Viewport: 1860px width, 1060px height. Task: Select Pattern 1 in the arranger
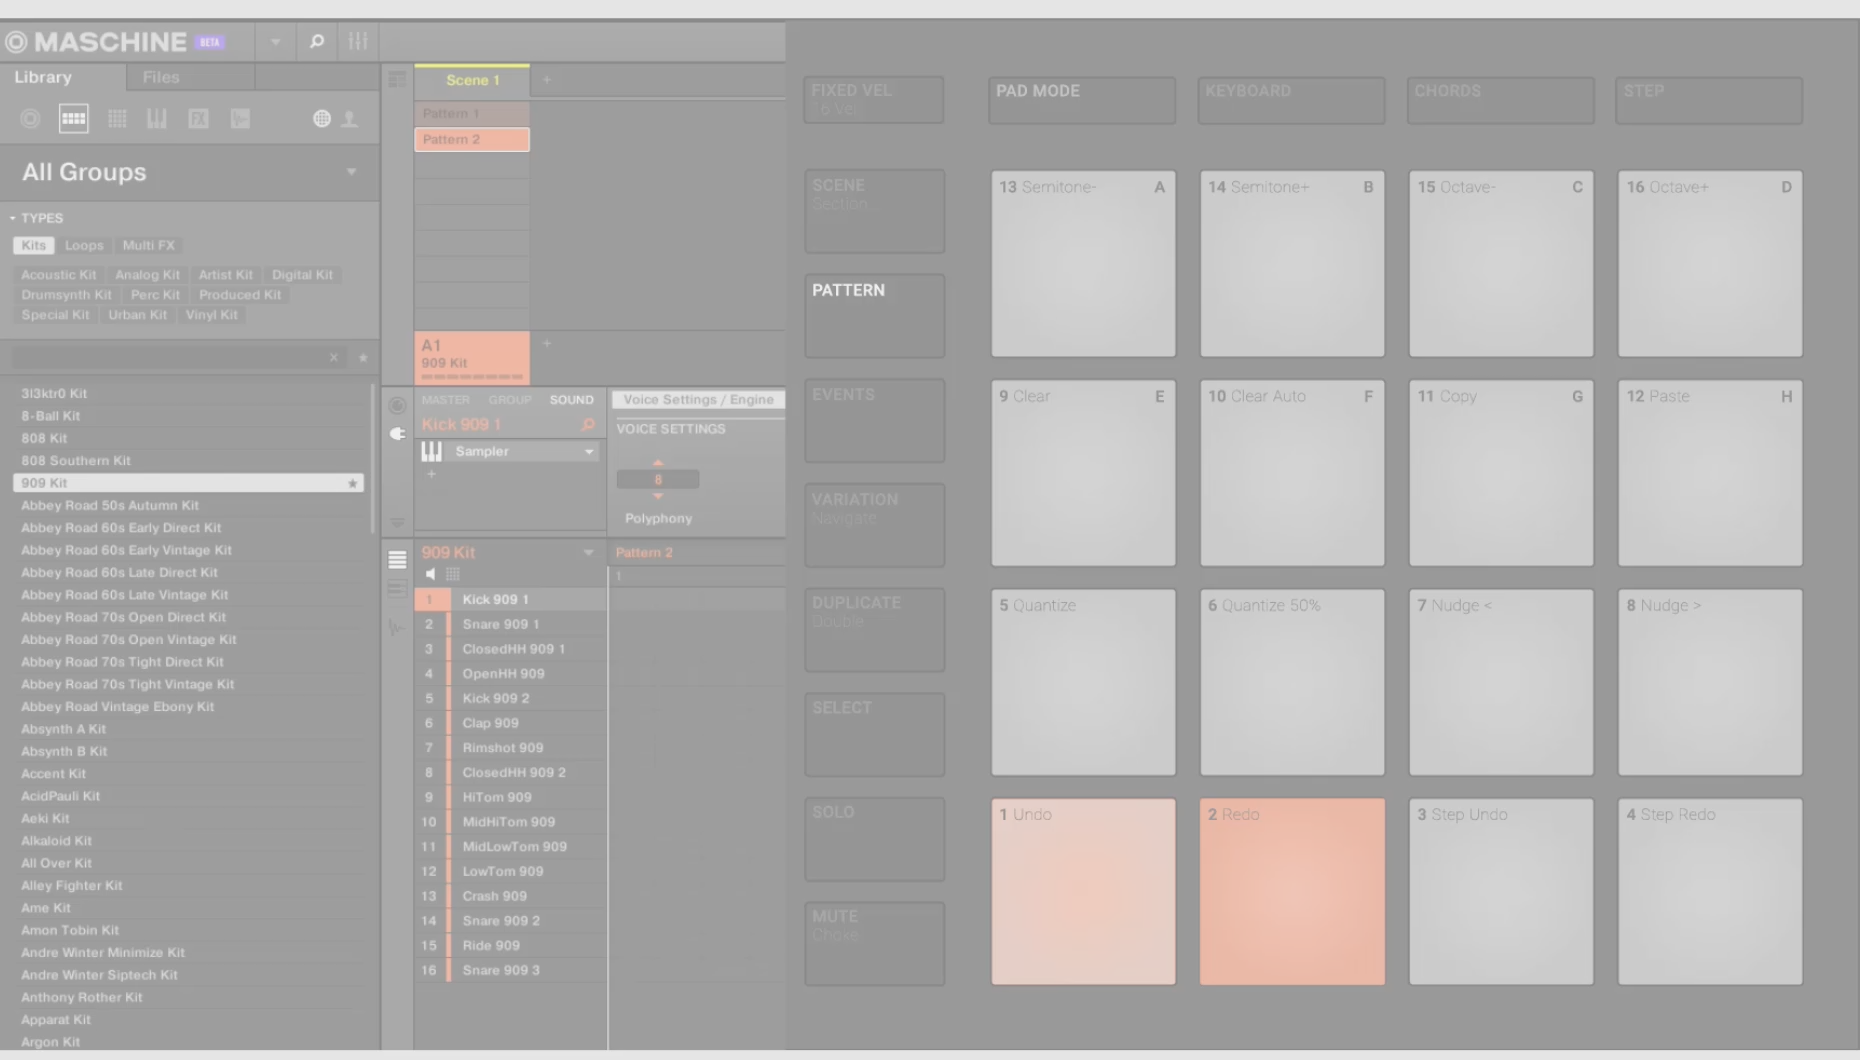point(472,114)
